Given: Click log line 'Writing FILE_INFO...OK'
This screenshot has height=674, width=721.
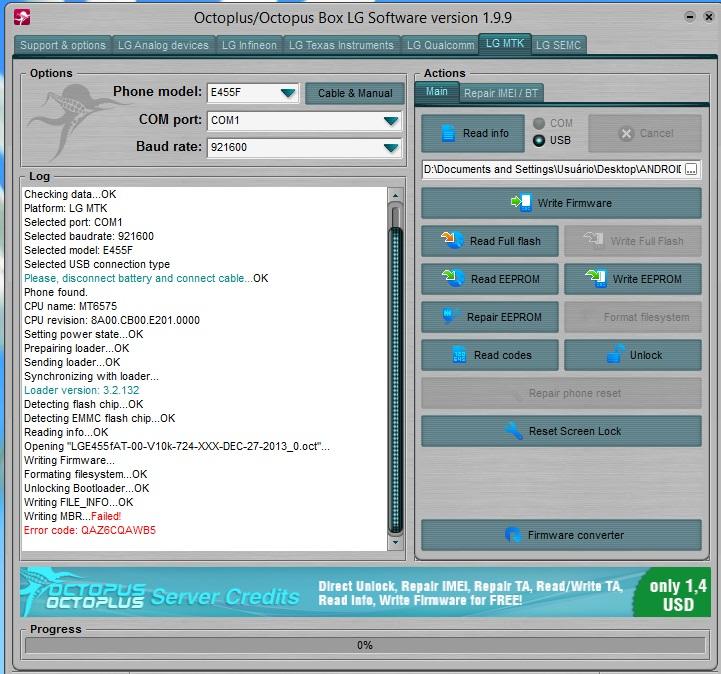Looking at the screenshot, I should click(78, 502).
